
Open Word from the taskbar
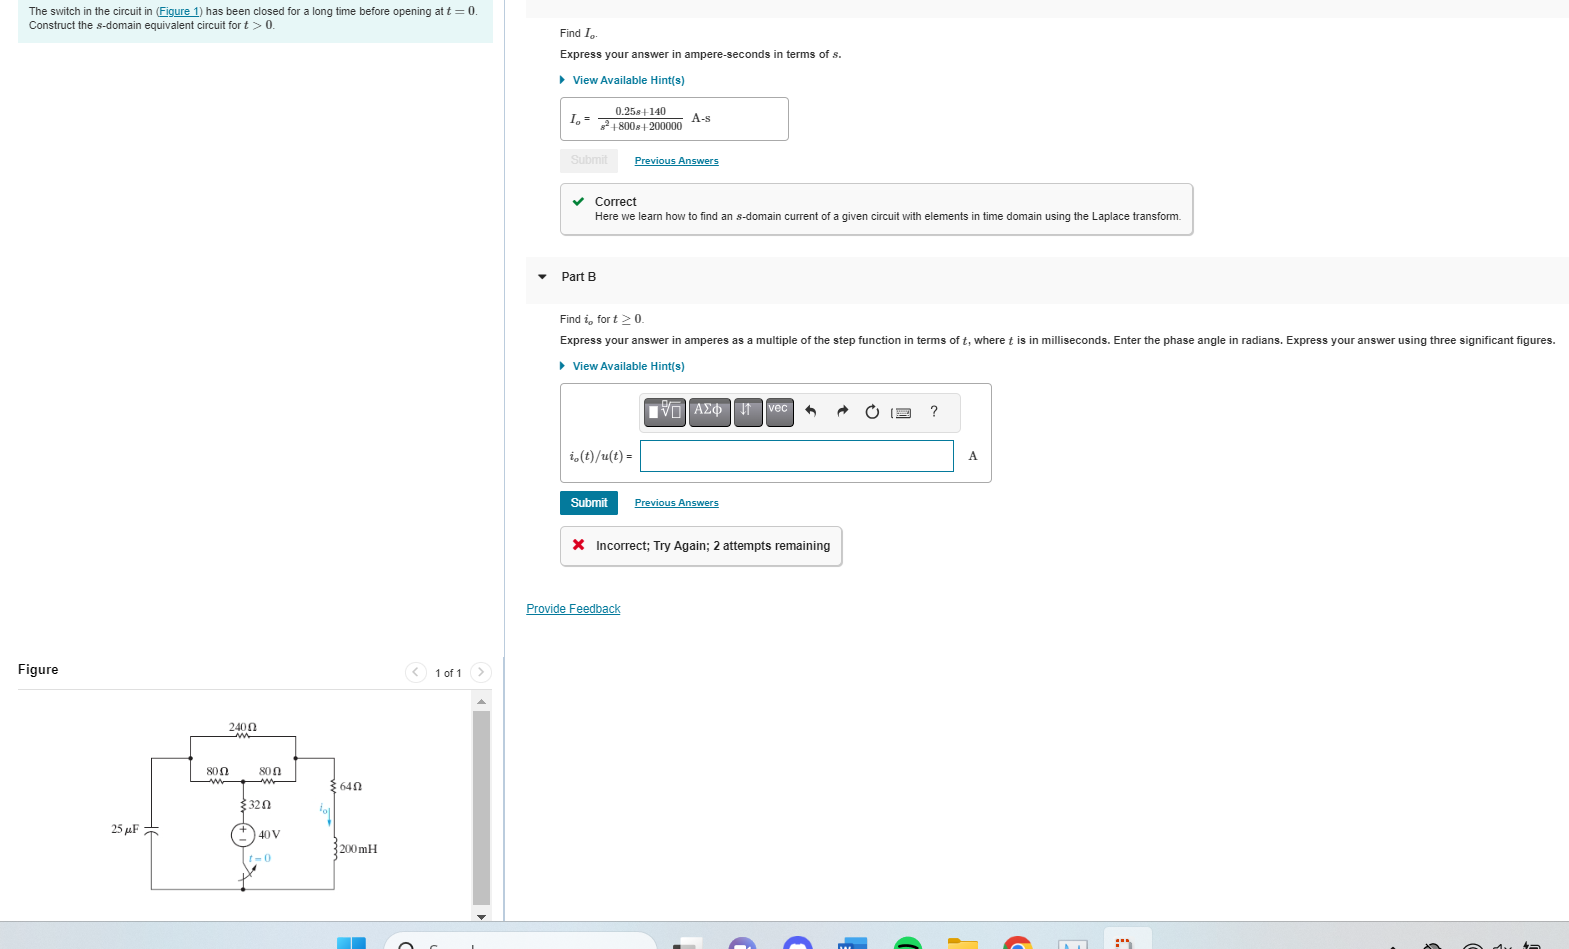[x=852, y=943]
